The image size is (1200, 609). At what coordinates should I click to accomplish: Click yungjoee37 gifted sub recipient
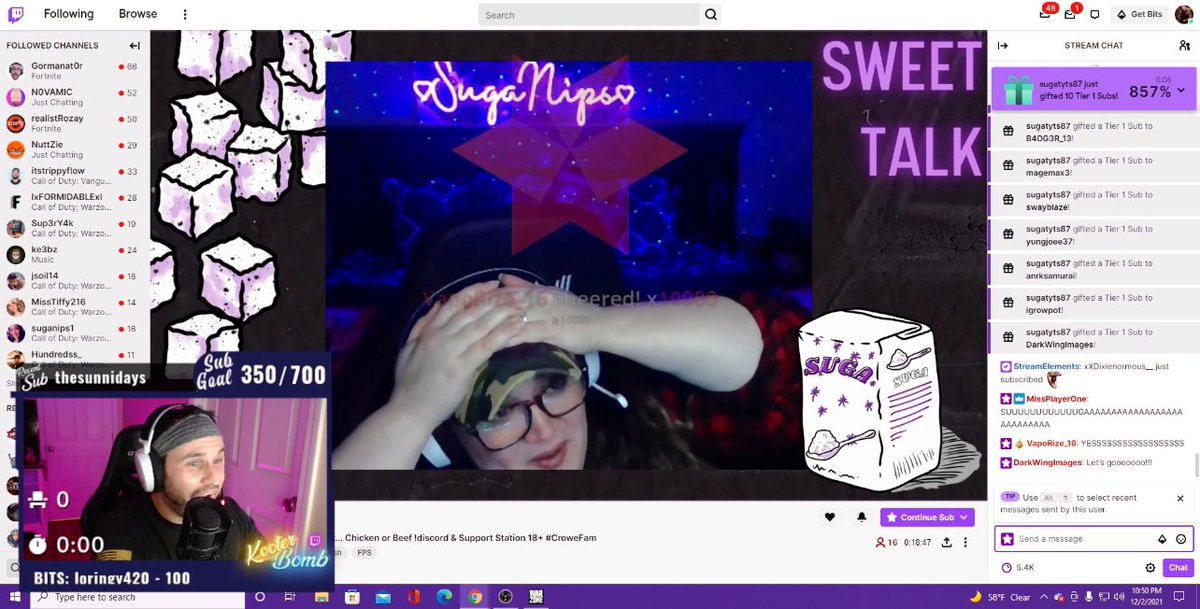1050,241
